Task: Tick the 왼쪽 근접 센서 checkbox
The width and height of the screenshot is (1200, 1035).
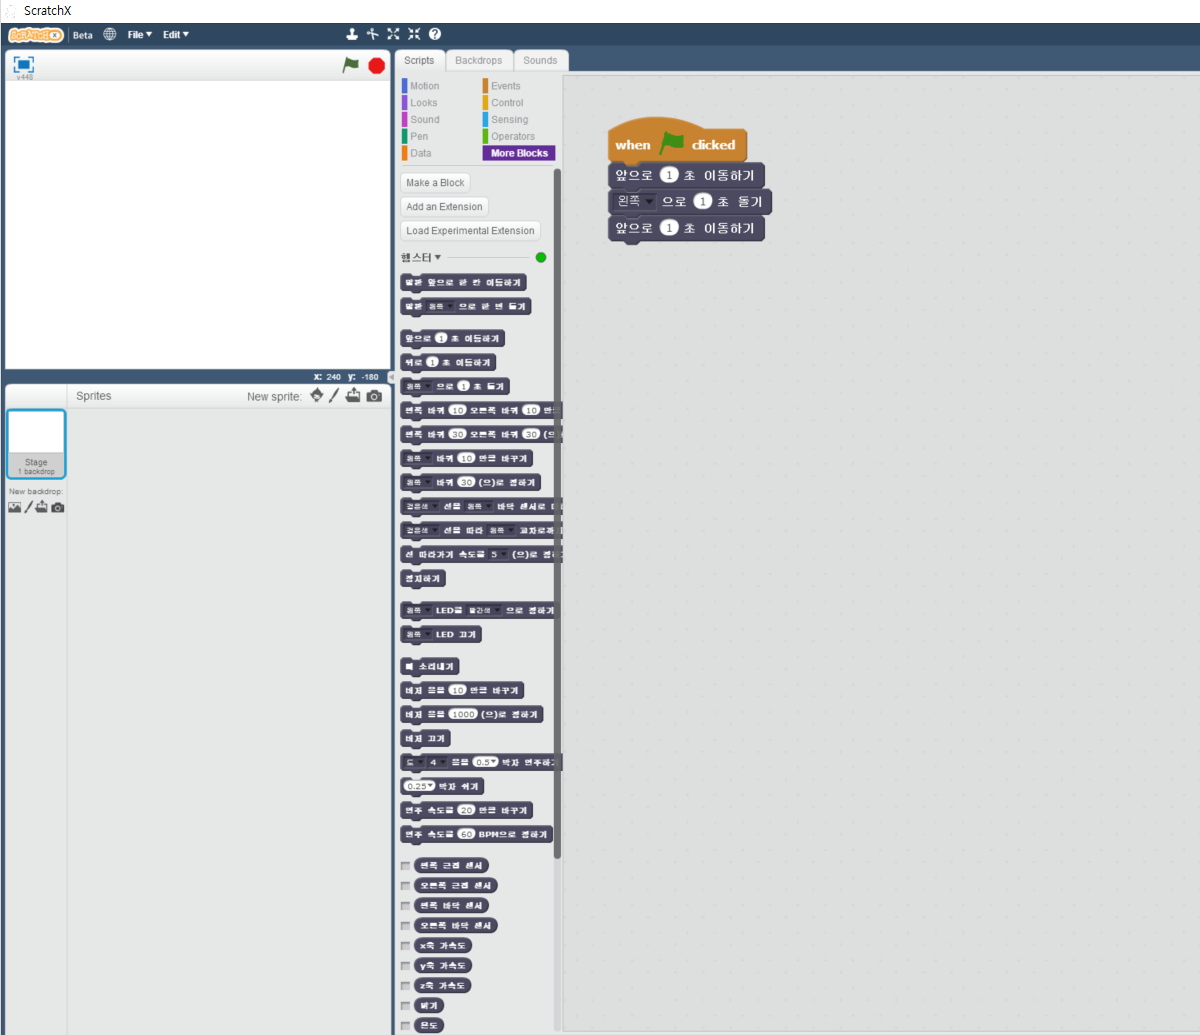Action: [x=405, y=866]
